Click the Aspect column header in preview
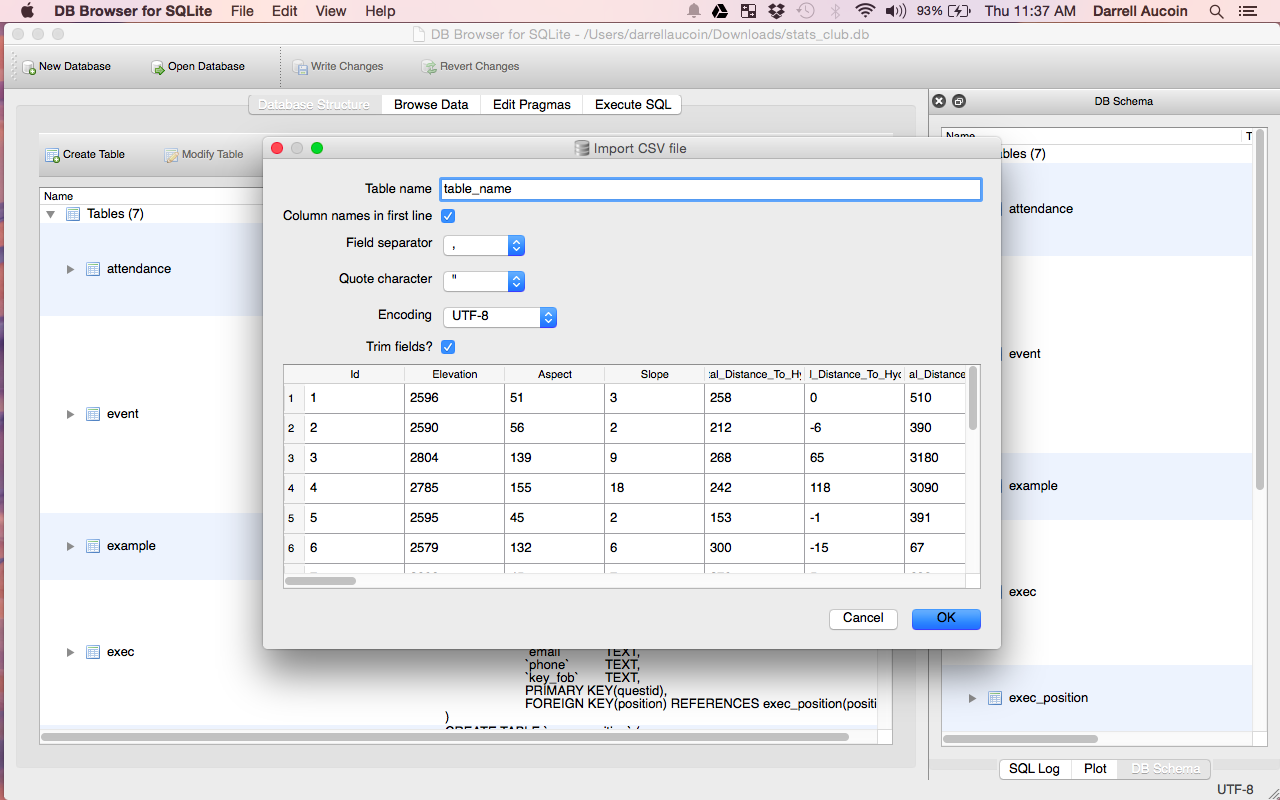The image size is (1280, 800). click(x=555, y=374)
